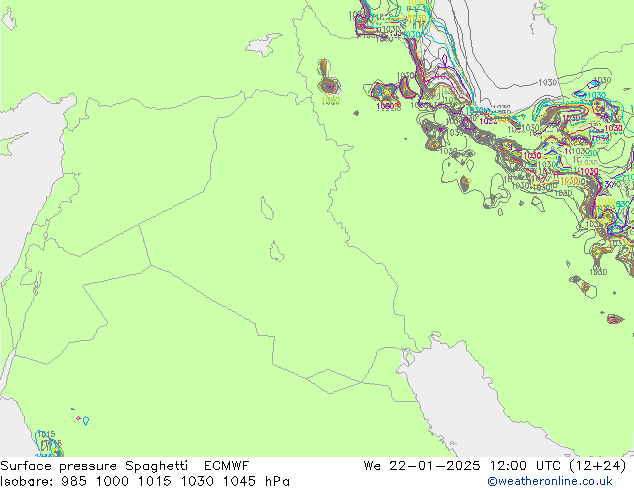Image resolution: width=634 pixels, height=490 pixels.
Task: Click the '12:00 UTC (12+24)' time text
Action: pyautogui.click(x=558, y=466)
